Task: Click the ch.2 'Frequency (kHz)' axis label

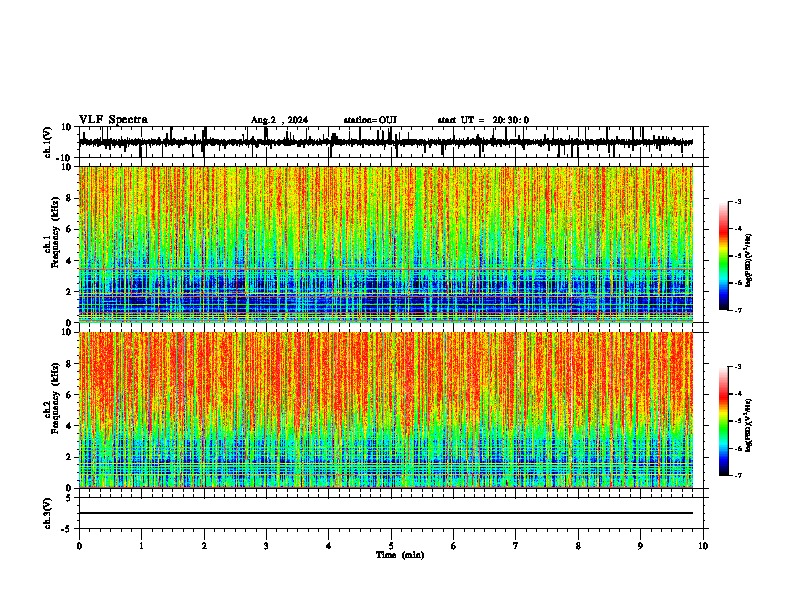Action: [54, 398]
